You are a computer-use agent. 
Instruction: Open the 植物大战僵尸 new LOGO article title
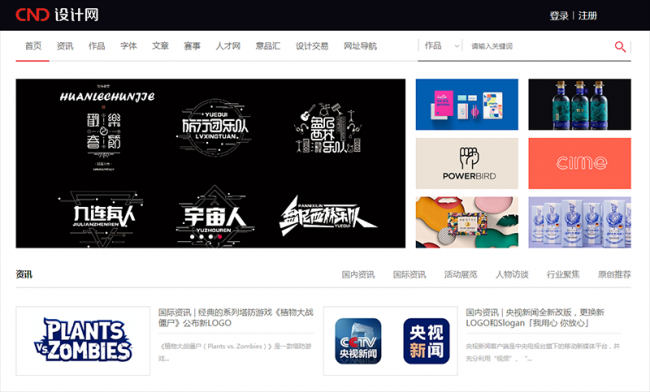(x=235, y=317)
